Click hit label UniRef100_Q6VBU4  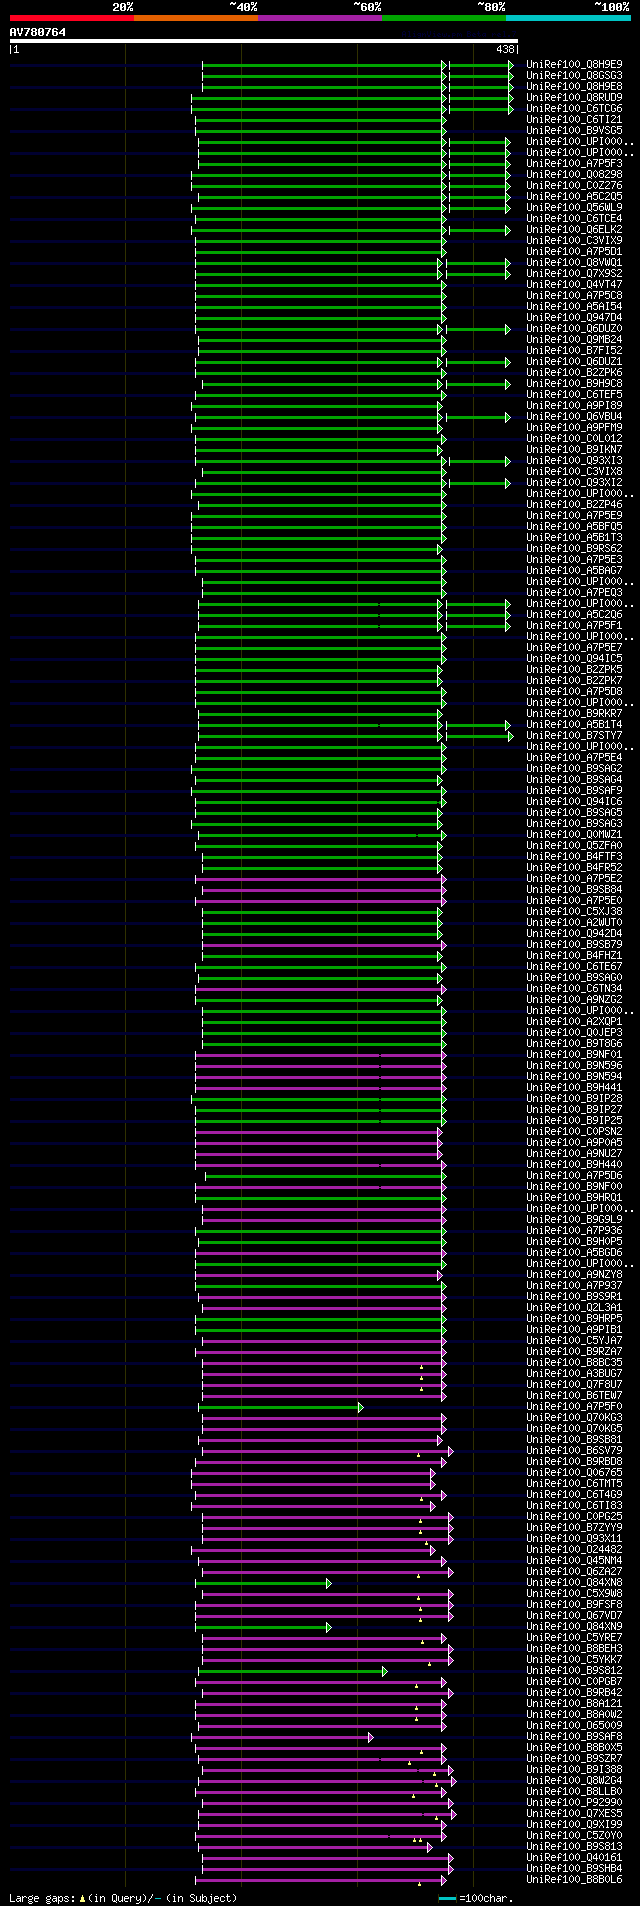574,416
